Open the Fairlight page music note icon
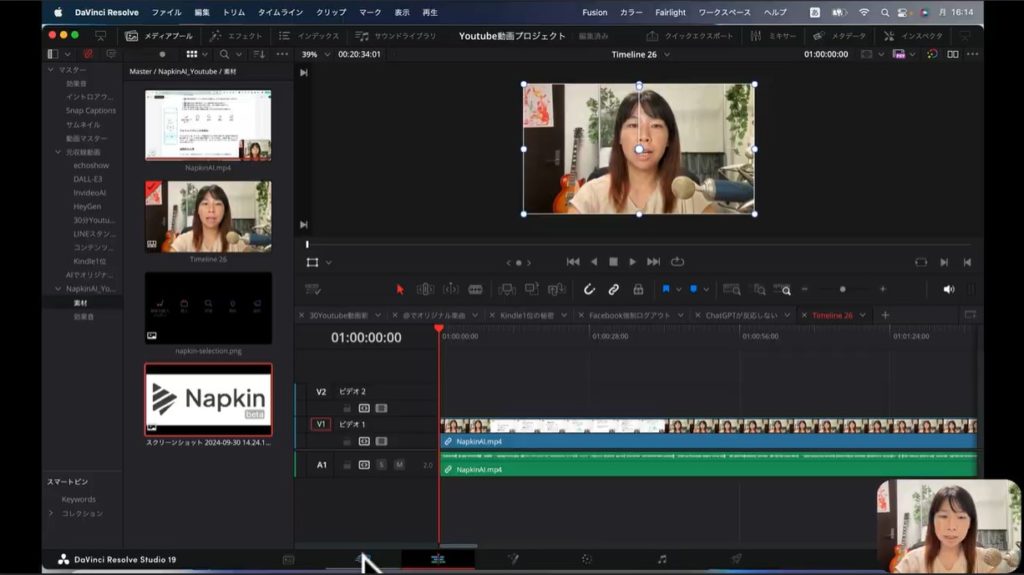This screenshot has height=575, width=1024. 661,559
